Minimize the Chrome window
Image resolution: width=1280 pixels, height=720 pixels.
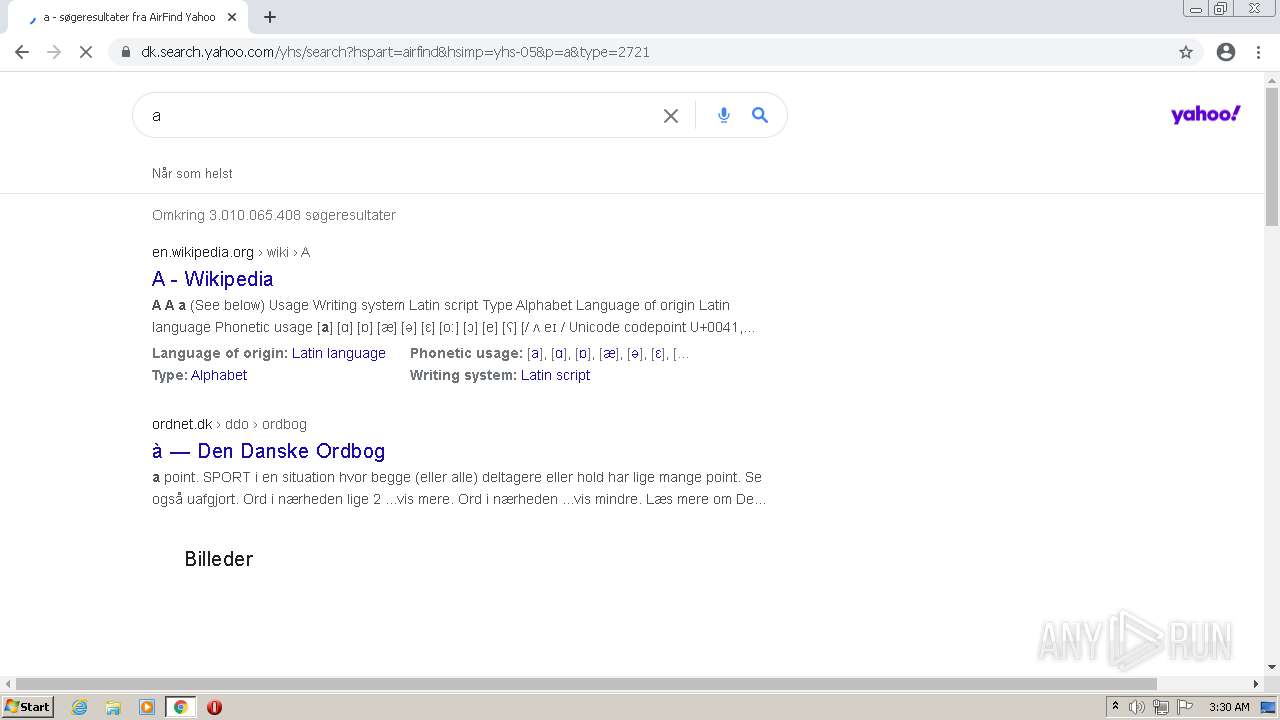click(x=1196, y=9)
